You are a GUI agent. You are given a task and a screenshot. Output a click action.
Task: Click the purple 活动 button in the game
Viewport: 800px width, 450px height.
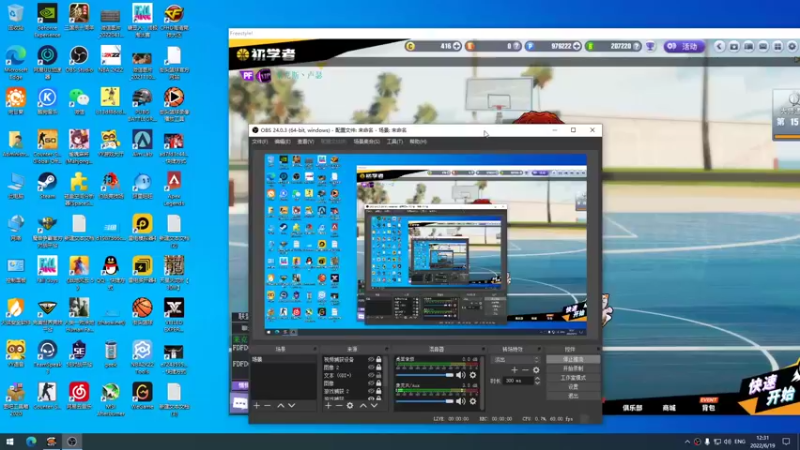tap(684, 46)
